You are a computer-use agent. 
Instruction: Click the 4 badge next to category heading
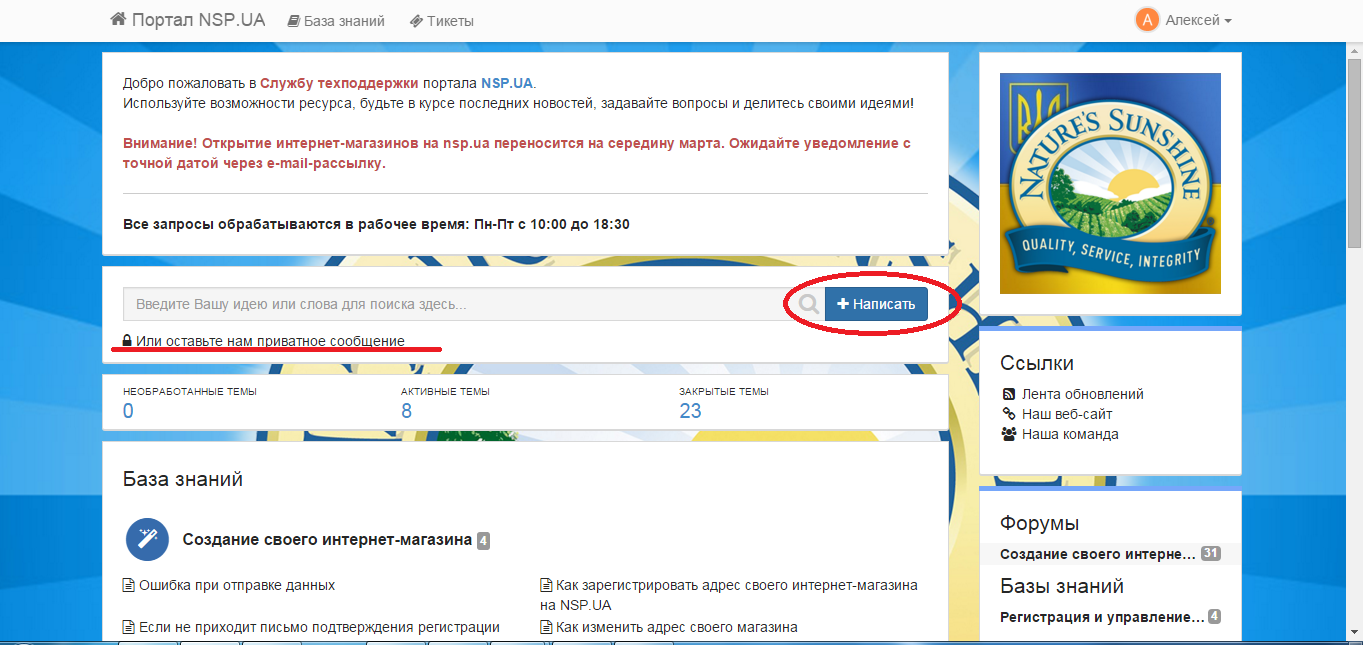[483, 541]
